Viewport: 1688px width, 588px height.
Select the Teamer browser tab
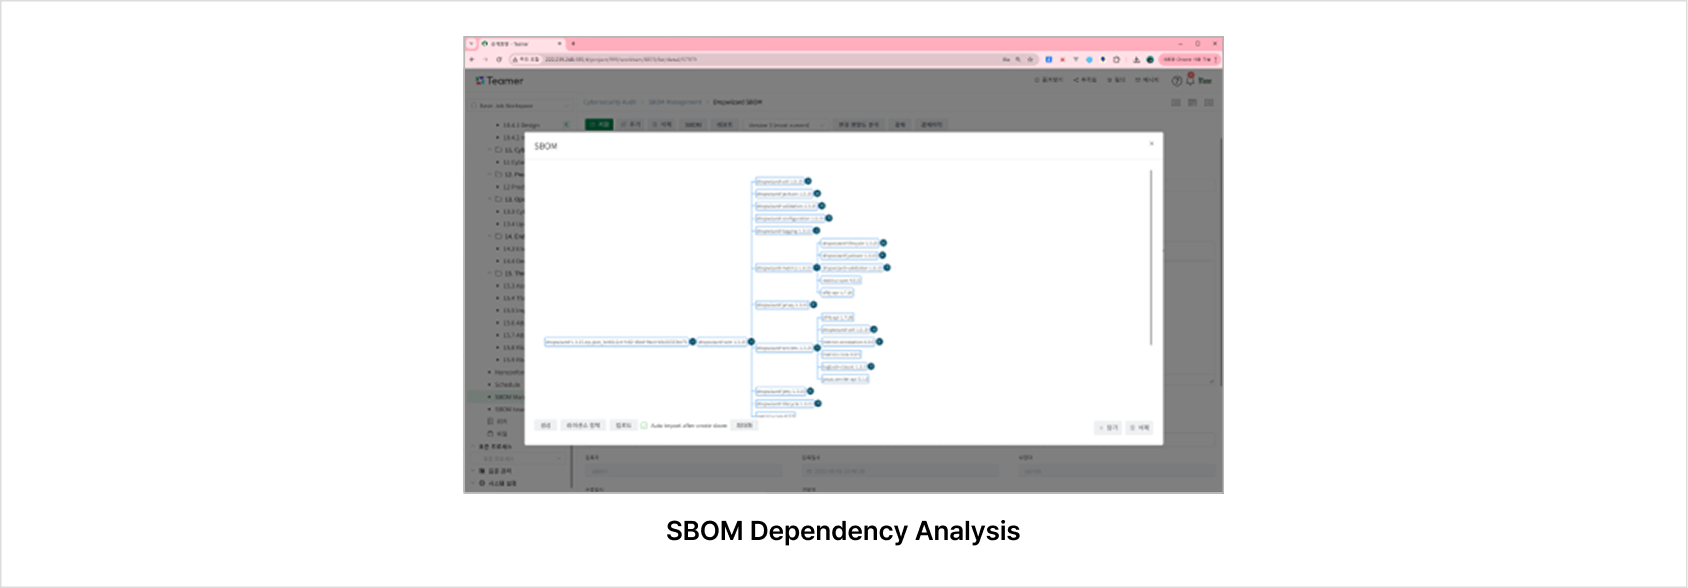(520, 44)
